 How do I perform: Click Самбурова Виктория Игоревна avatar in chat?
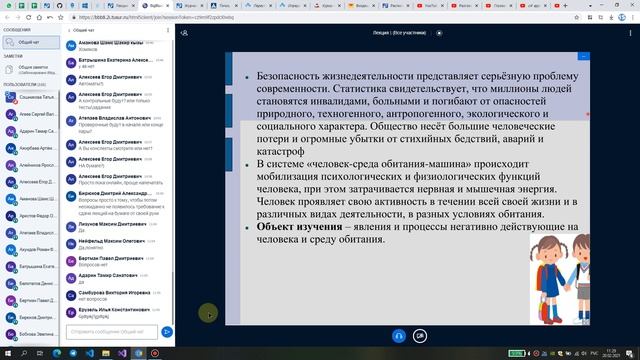pos(71,296)
